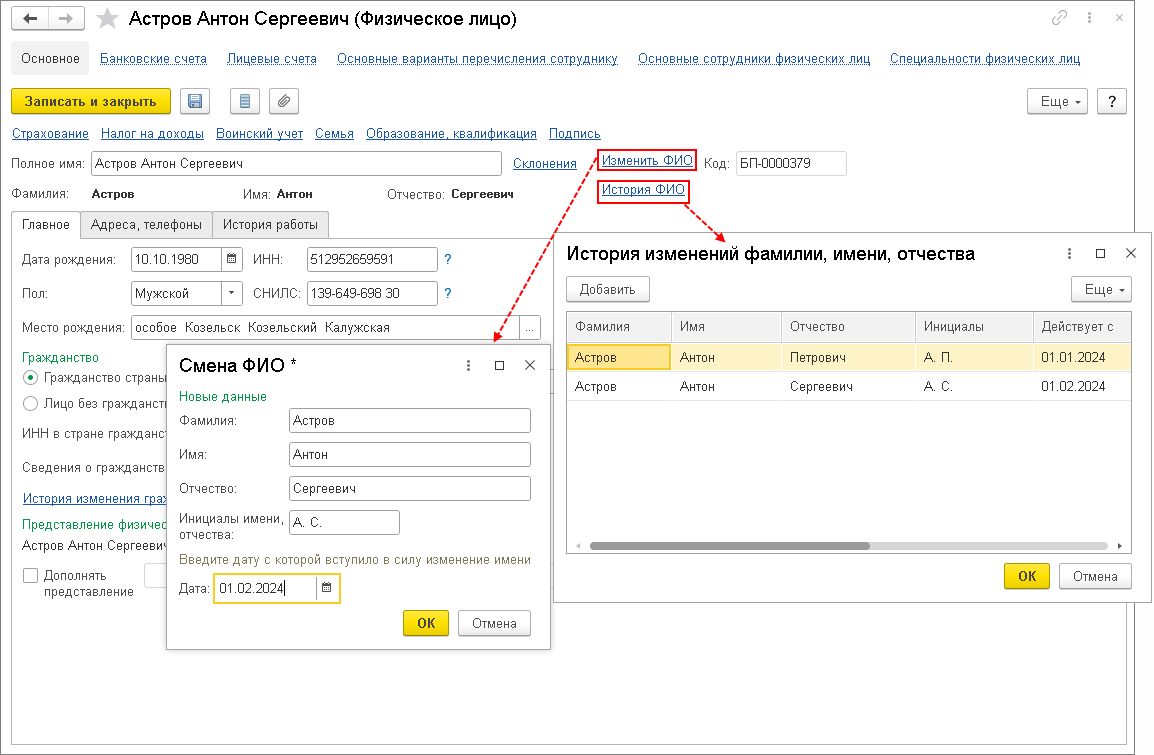Open Еще dropdown in История изменений window

click(1101, 289)
